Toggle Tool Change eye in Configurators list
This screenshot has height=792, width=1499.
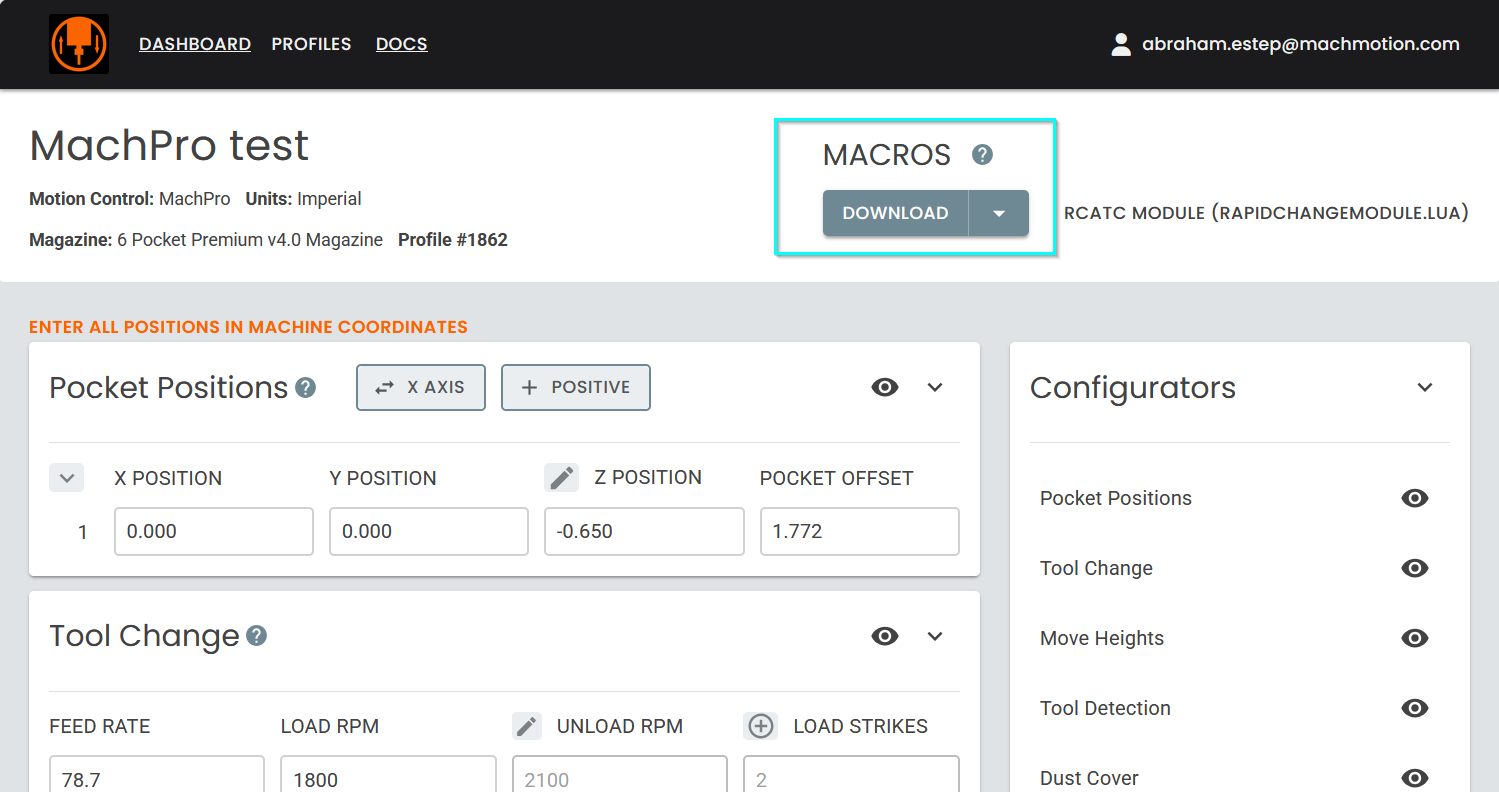[x=1415, y=568]
